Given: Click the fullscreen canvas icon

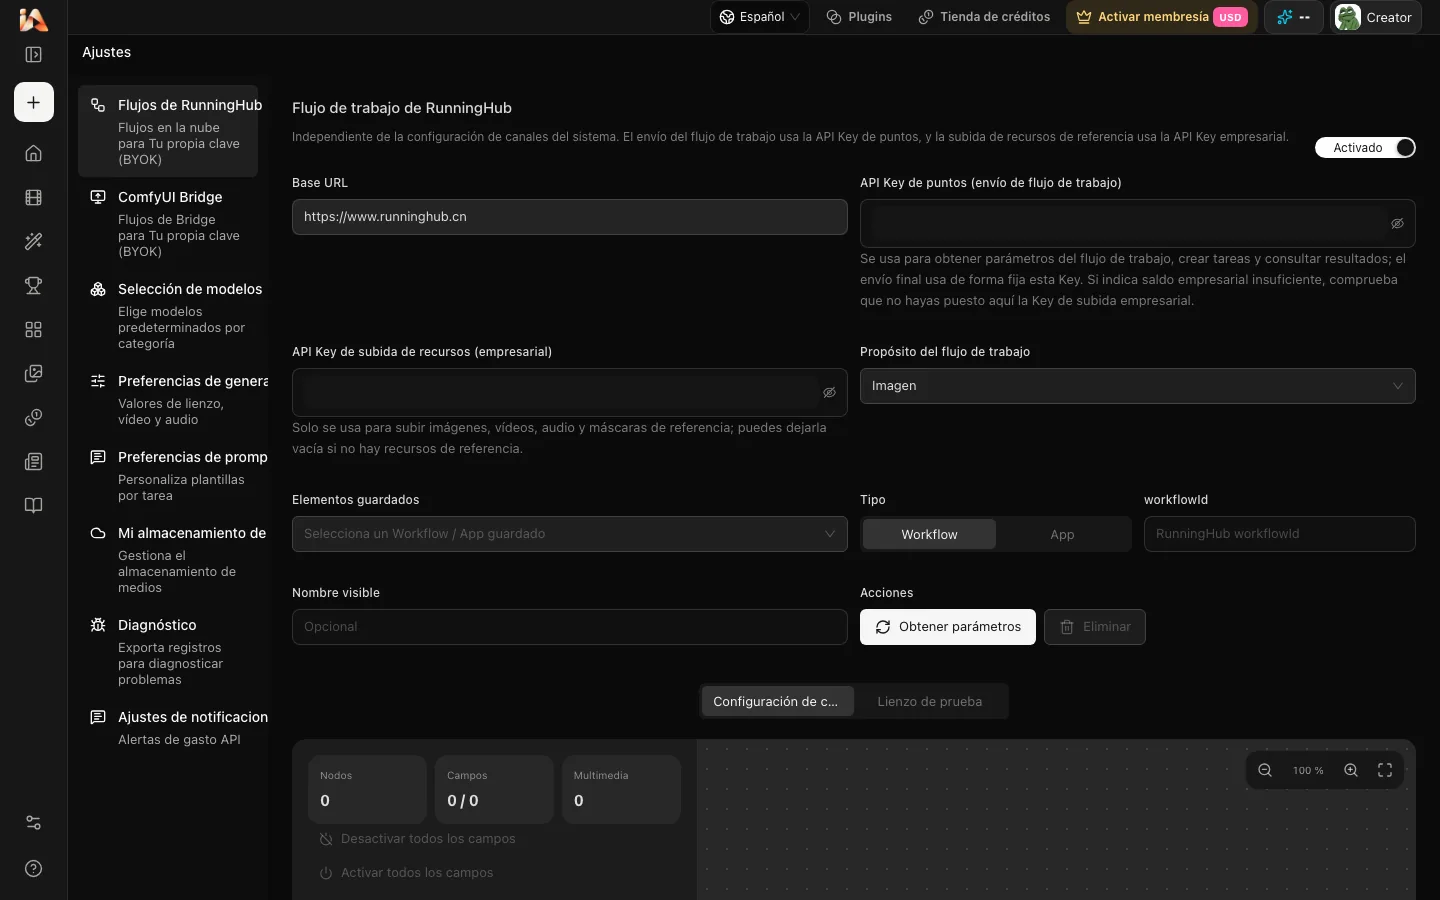Looking at the screenshot, I should (1385, 770).
